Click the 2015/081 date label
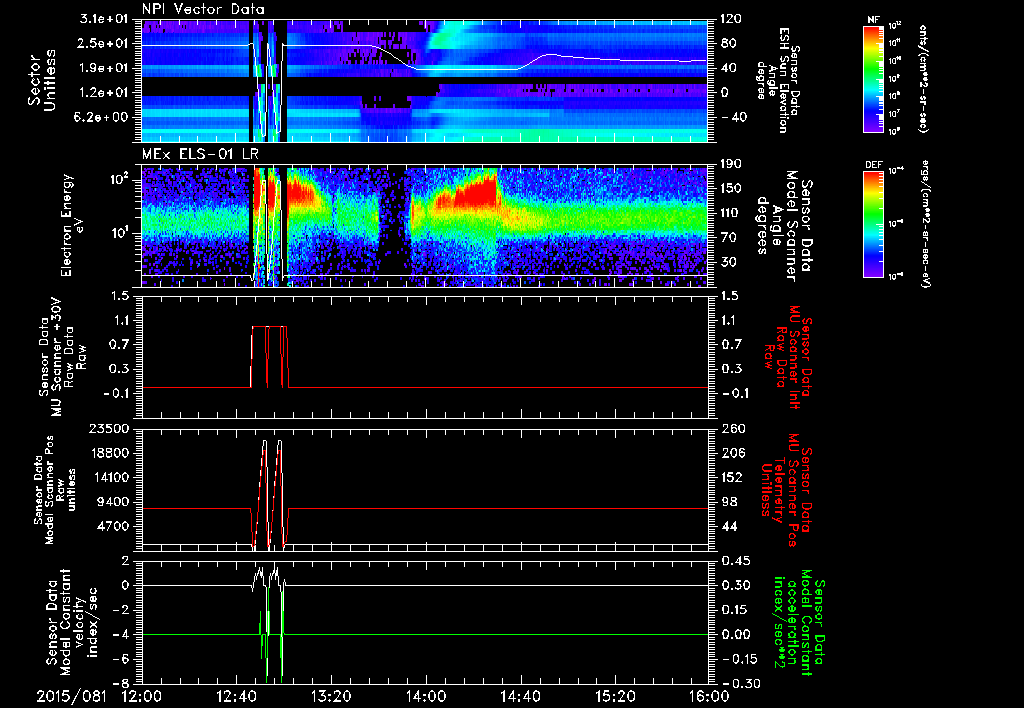 (x=71, y=696)
